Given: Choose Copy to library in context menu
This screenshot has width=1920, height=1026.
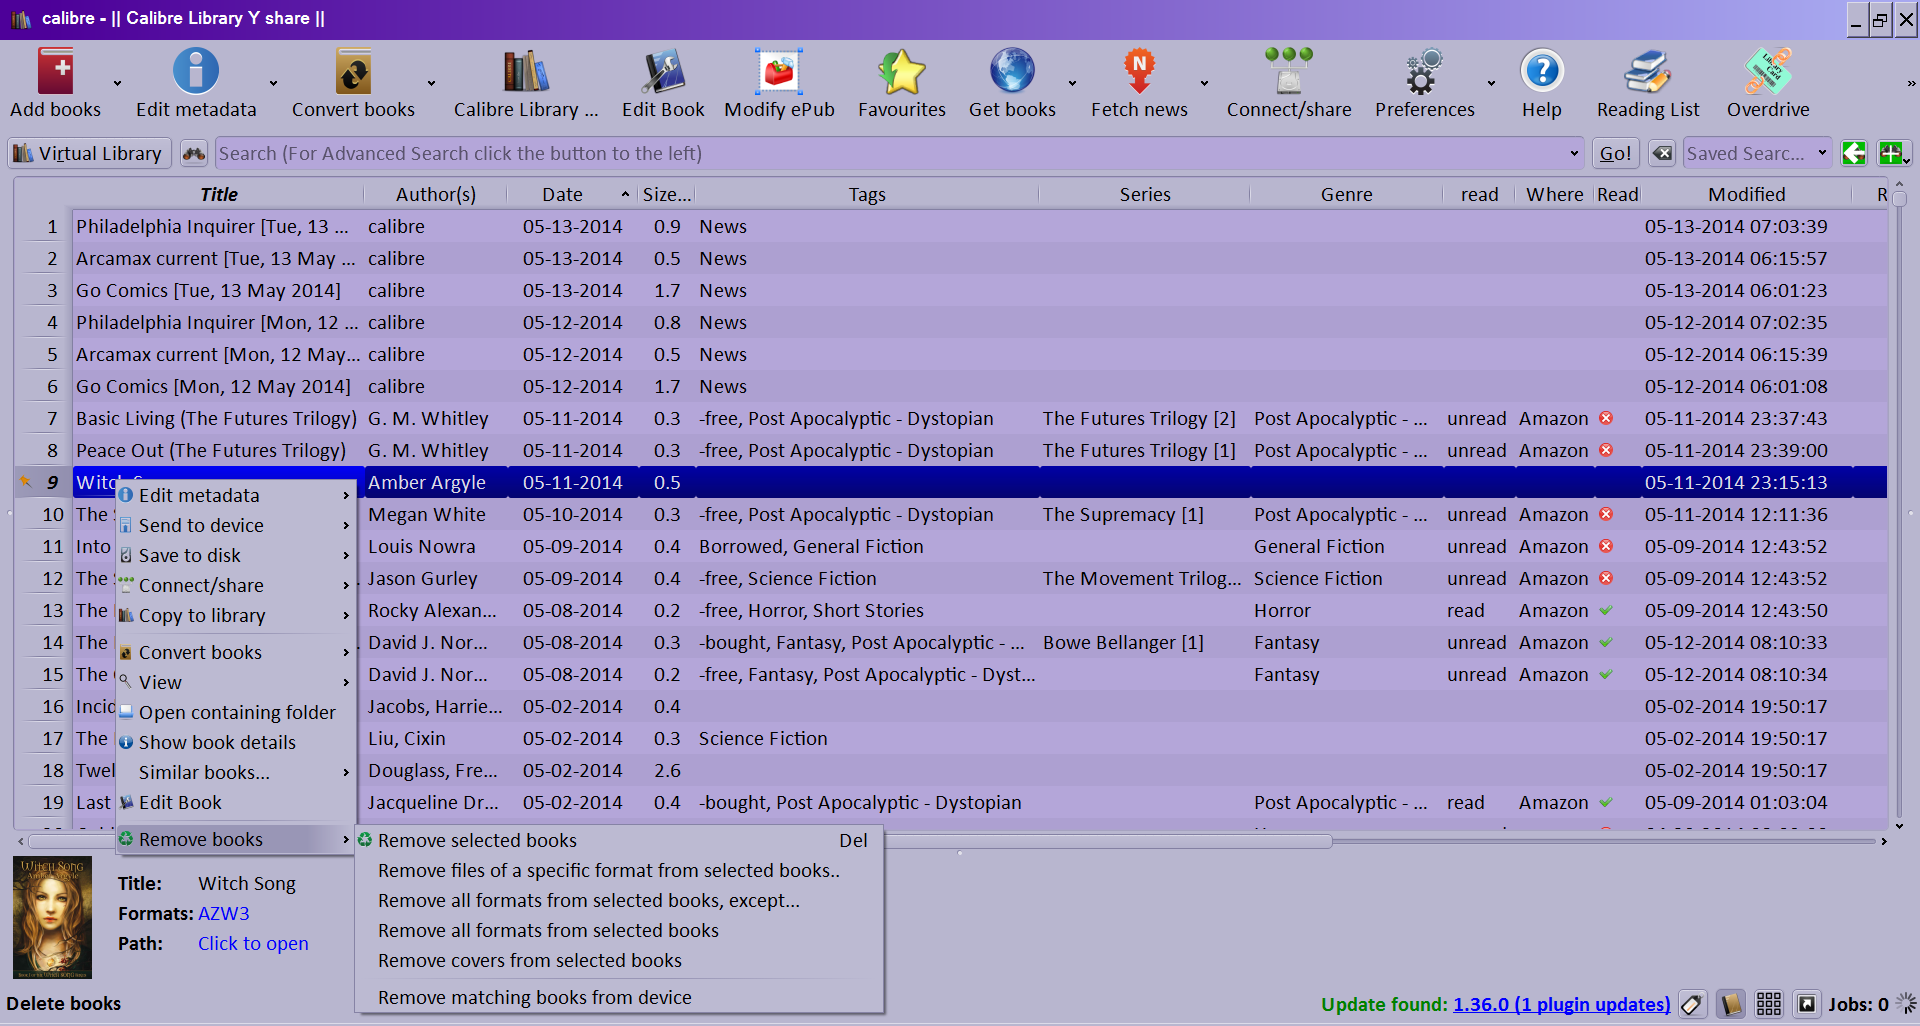Looking at the screenshot, I should pos(236,615).
